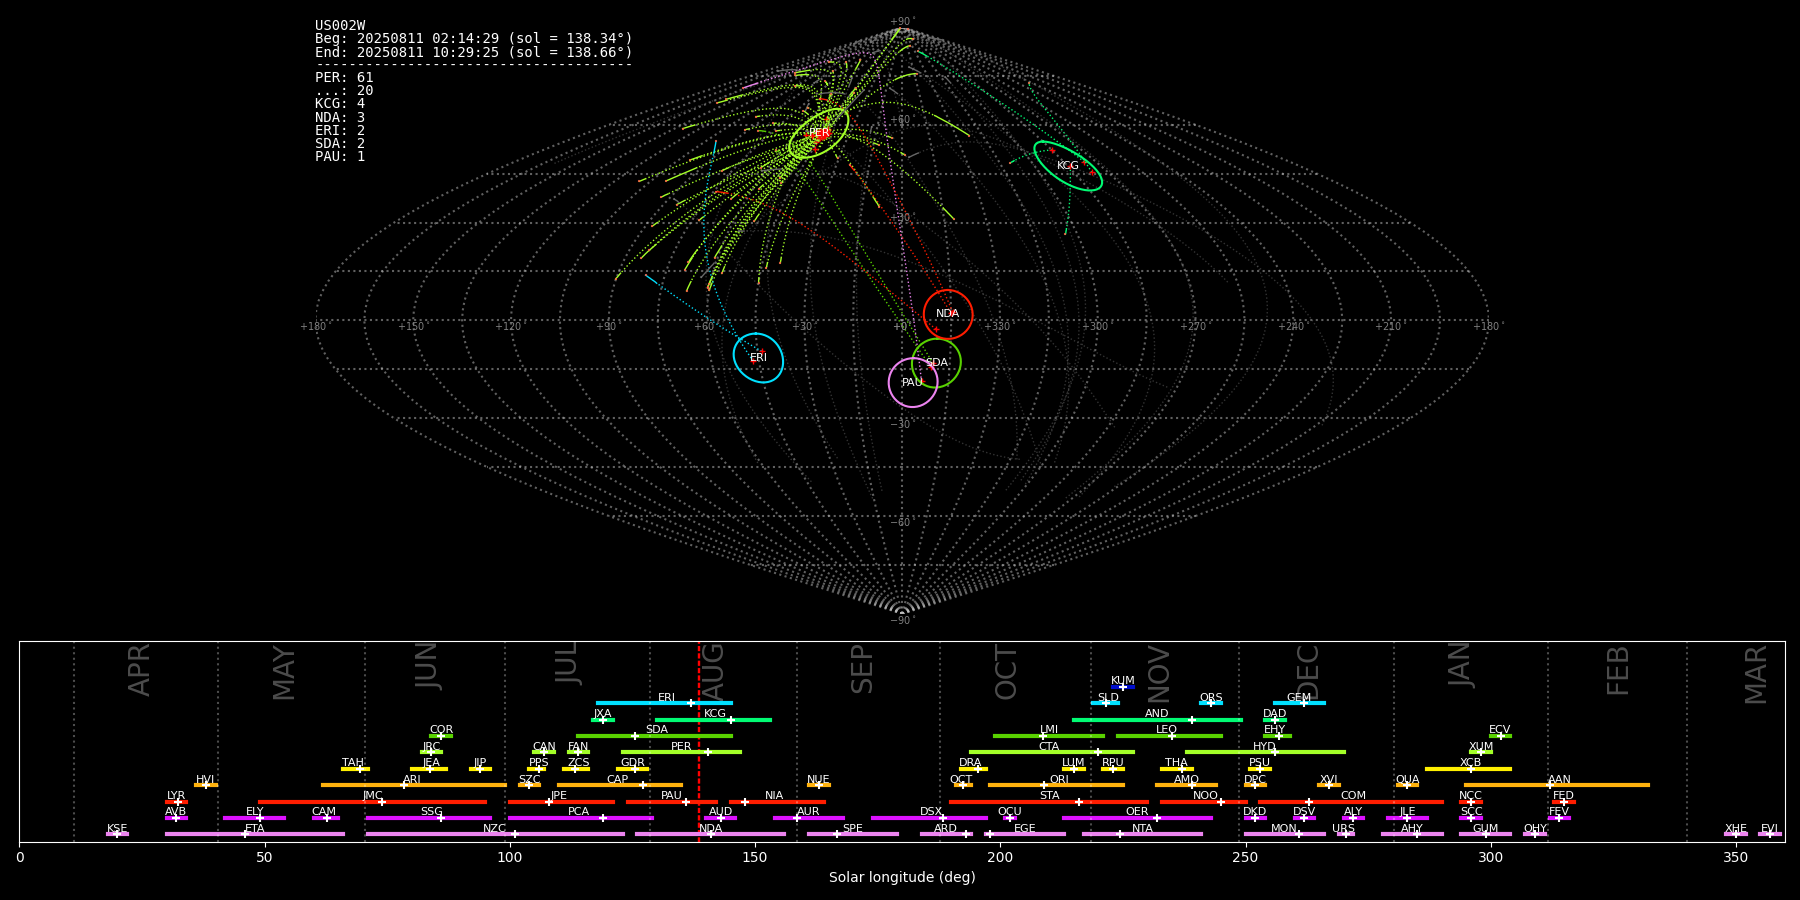Viewport: 1800px width, 900px height.
Task: Click the ORS shower bar
Action: click(x=1211, y=703)
